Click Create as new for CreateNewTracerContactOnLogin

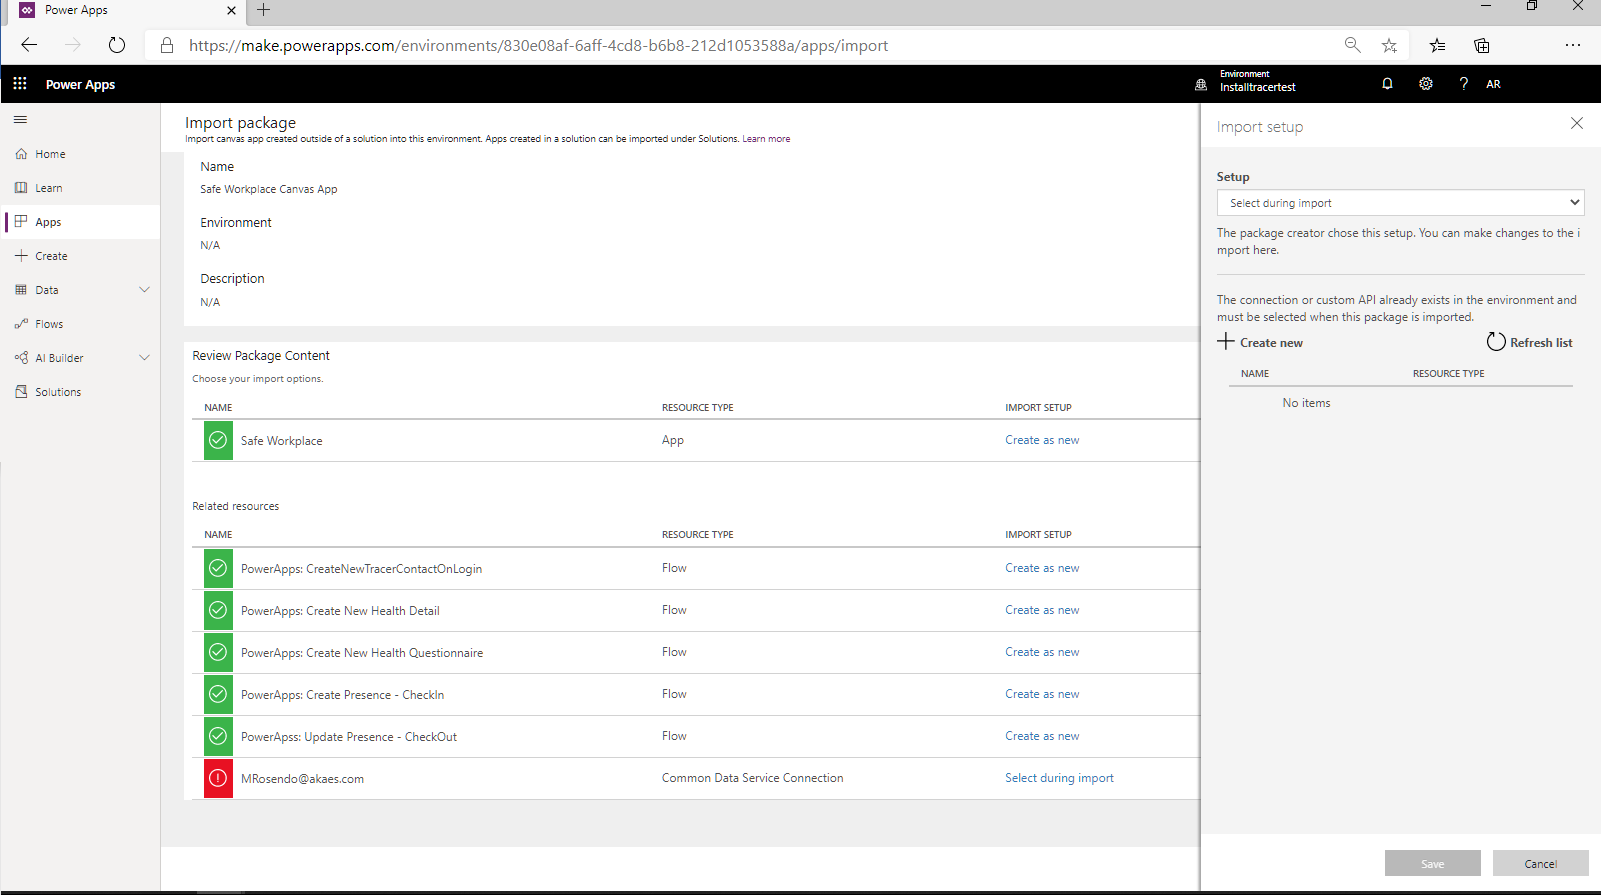tap(1042, 568)
